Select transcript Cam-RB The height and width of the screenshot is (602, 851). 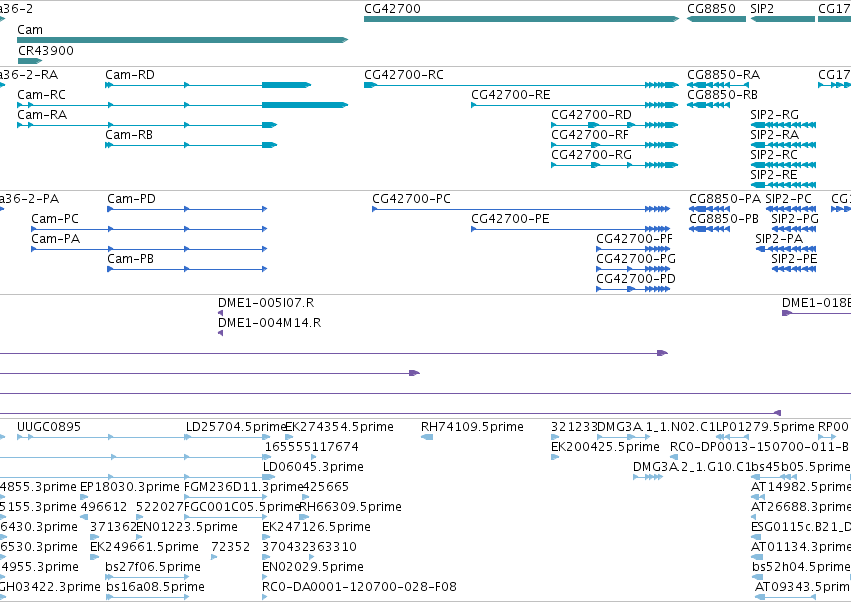pos(192,145)
